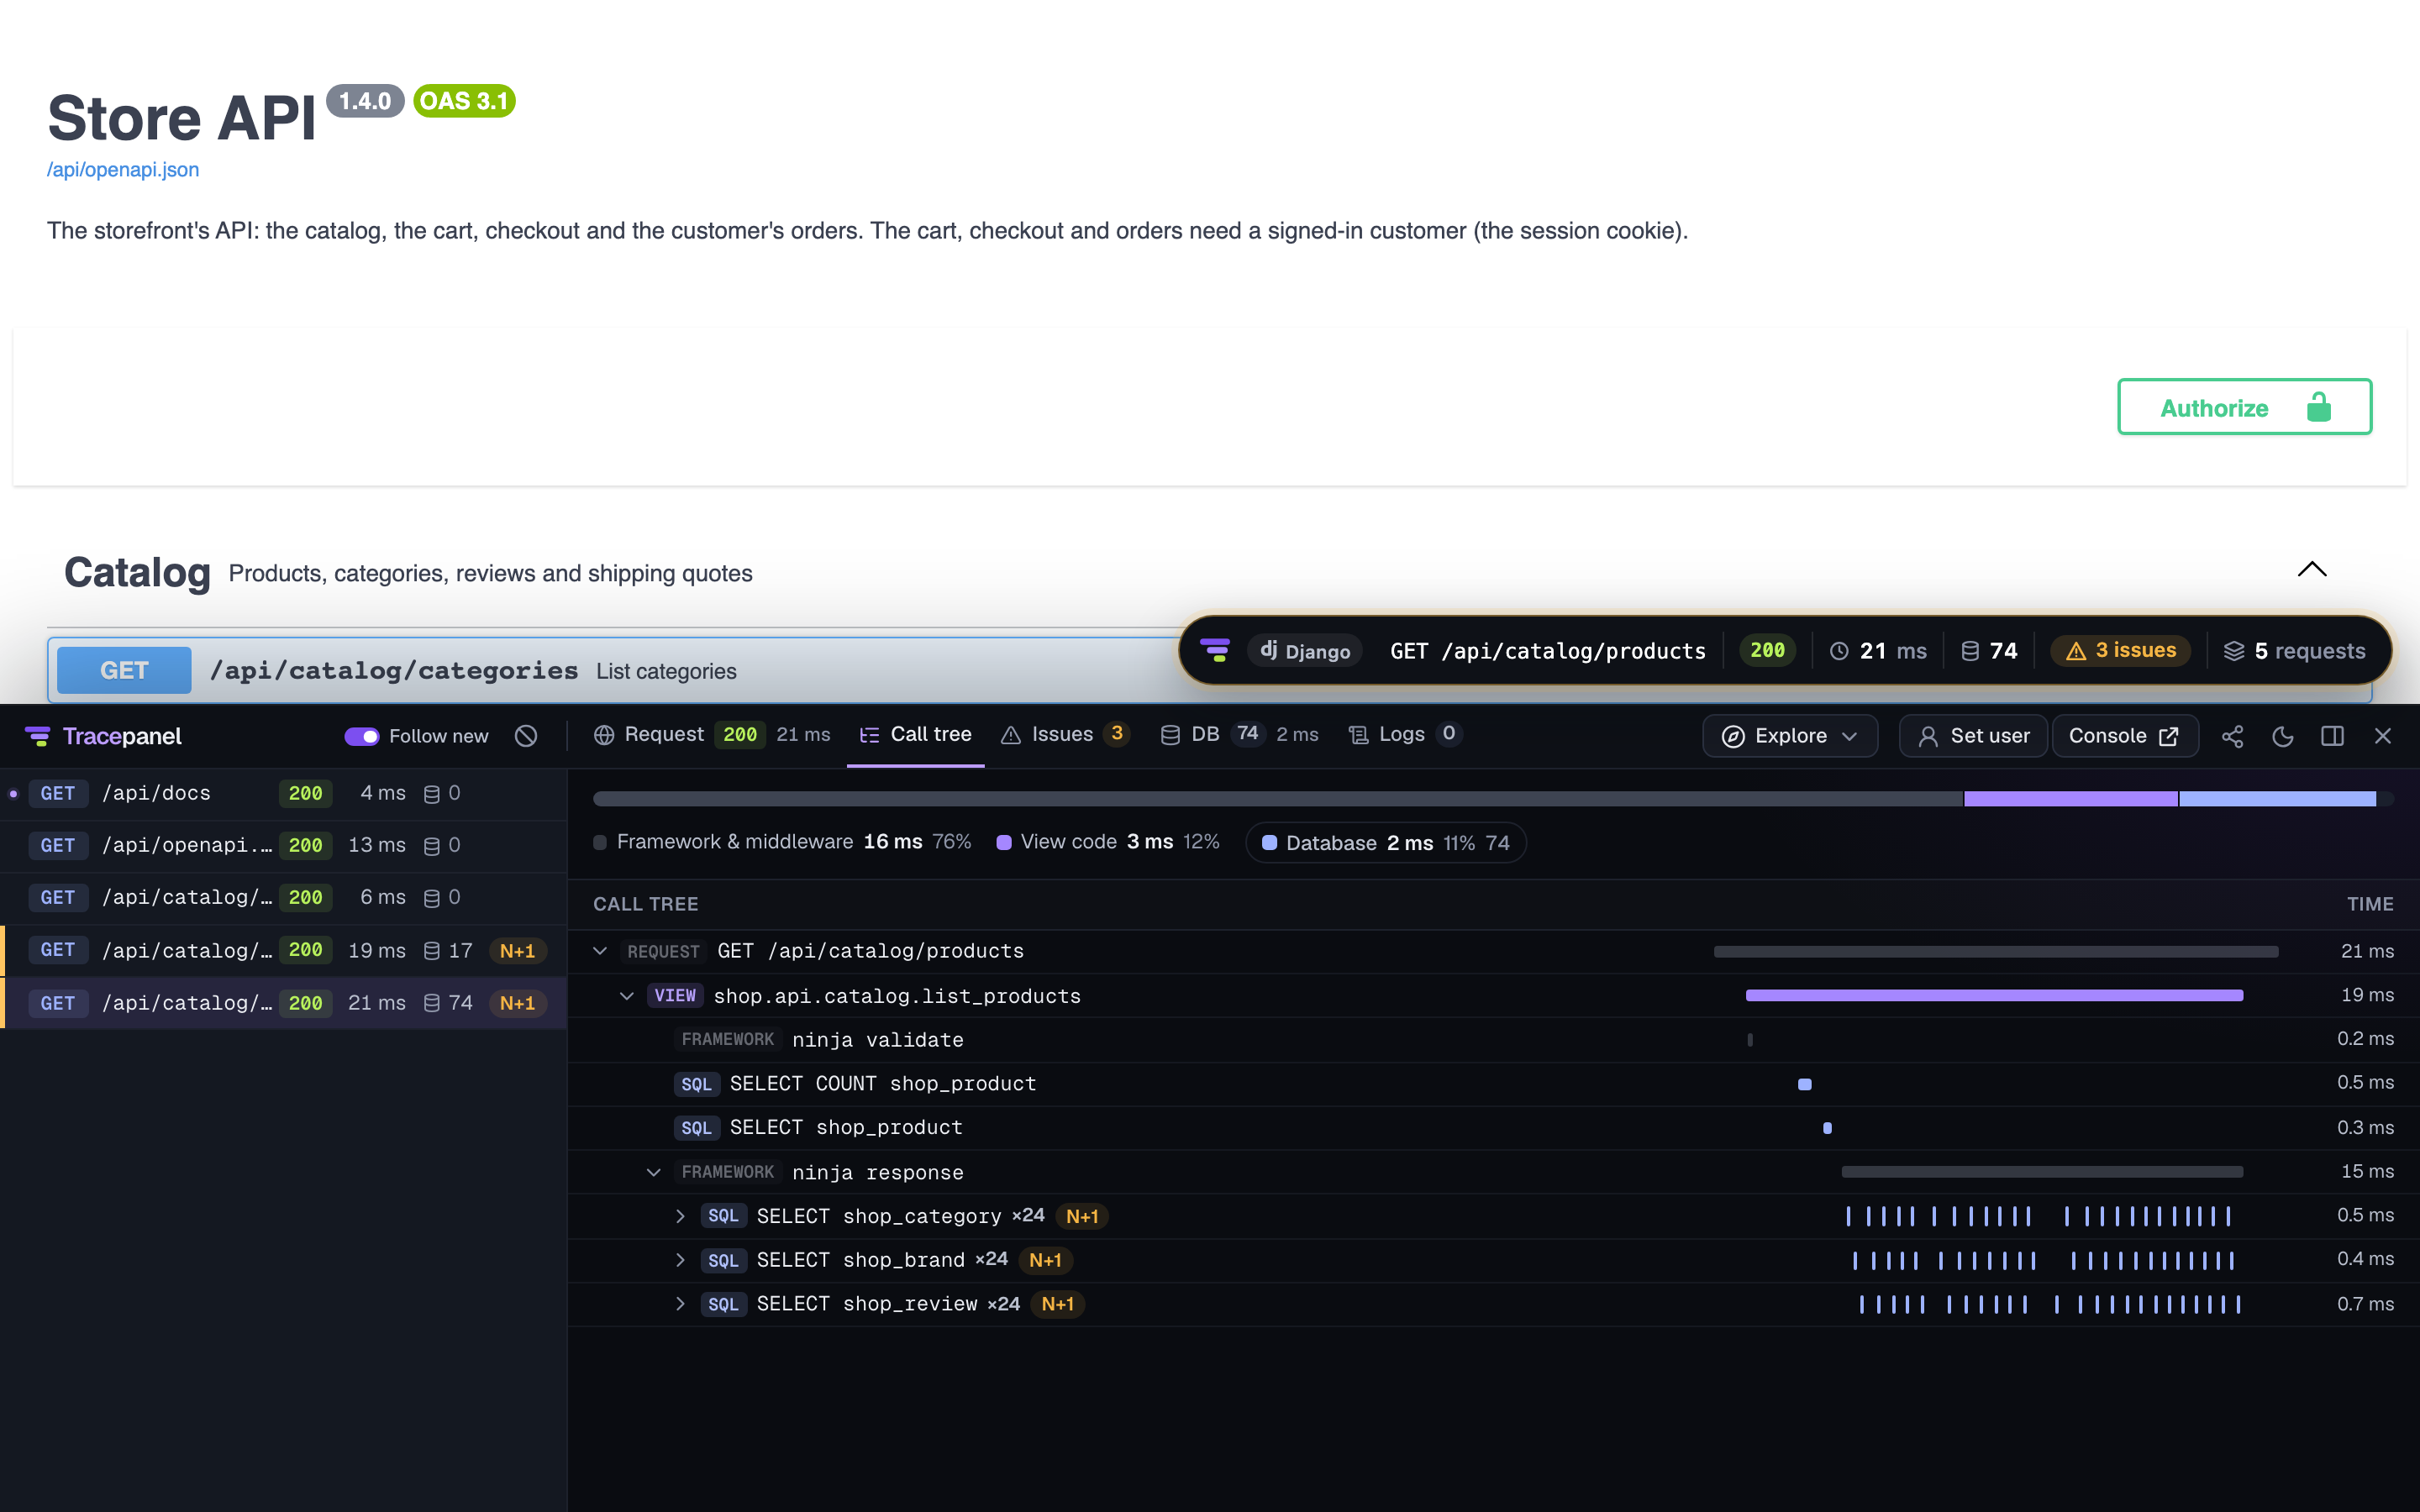Click the panel layout dock icon
Viewport: 2420px width, 1512px height.
[x=2332, y=736]
